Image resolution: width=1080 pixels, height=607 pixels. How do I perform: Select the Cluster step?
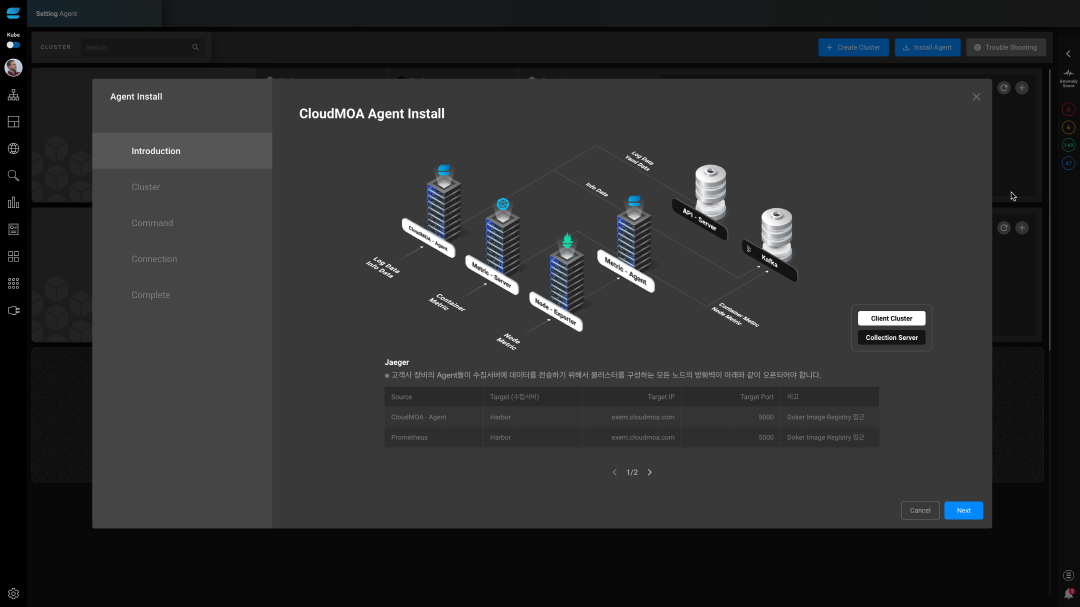point(183,187)
